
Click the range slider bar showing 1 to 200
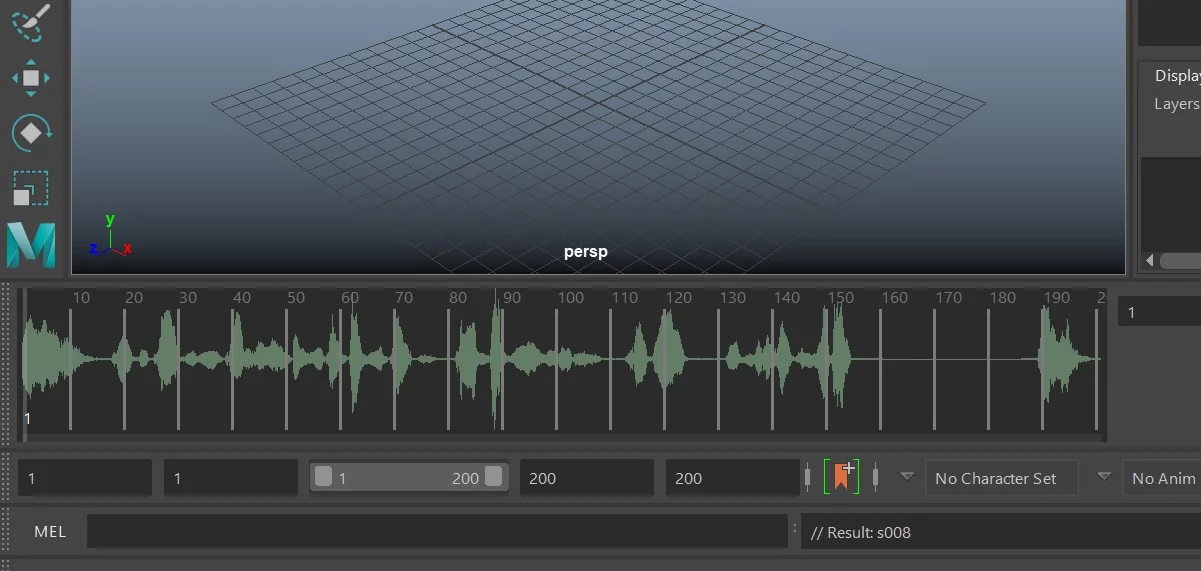pyautogui.click(x=408, y=478)
